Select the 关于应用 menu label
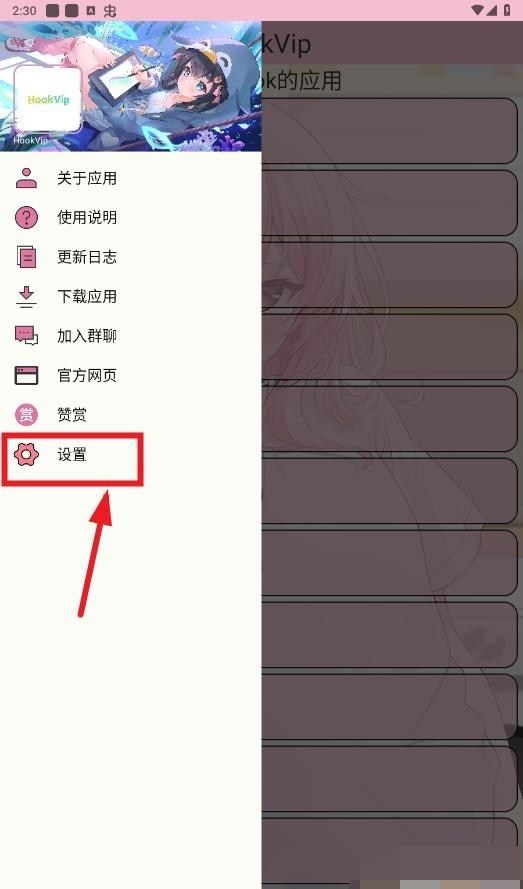Screen dimensions: 523x889 point(87,178)
